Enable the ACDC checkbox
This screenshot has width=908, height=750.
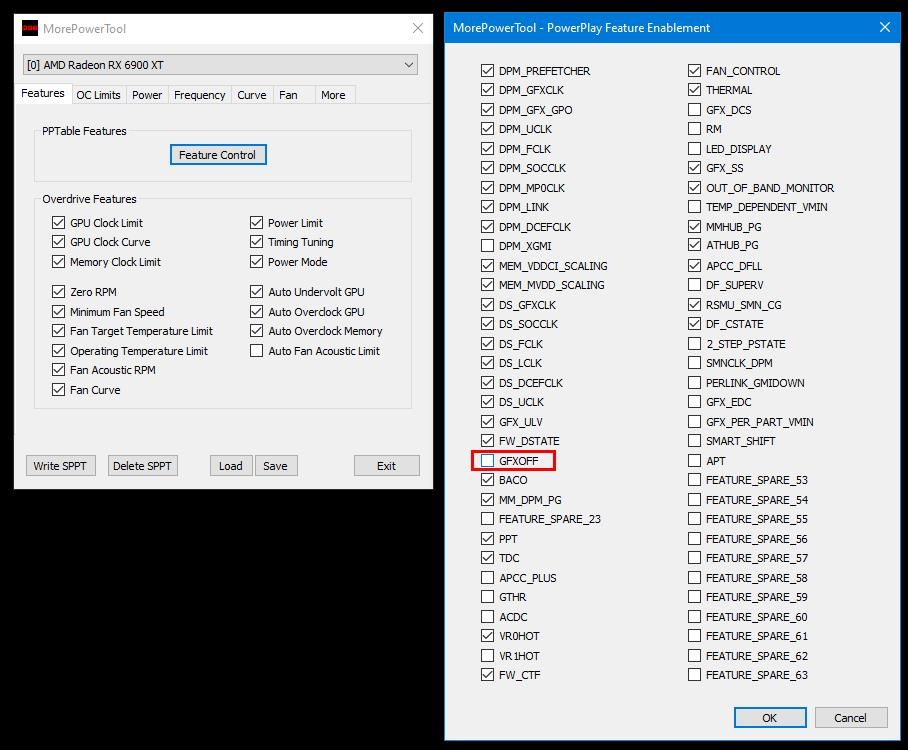[488, 617]
